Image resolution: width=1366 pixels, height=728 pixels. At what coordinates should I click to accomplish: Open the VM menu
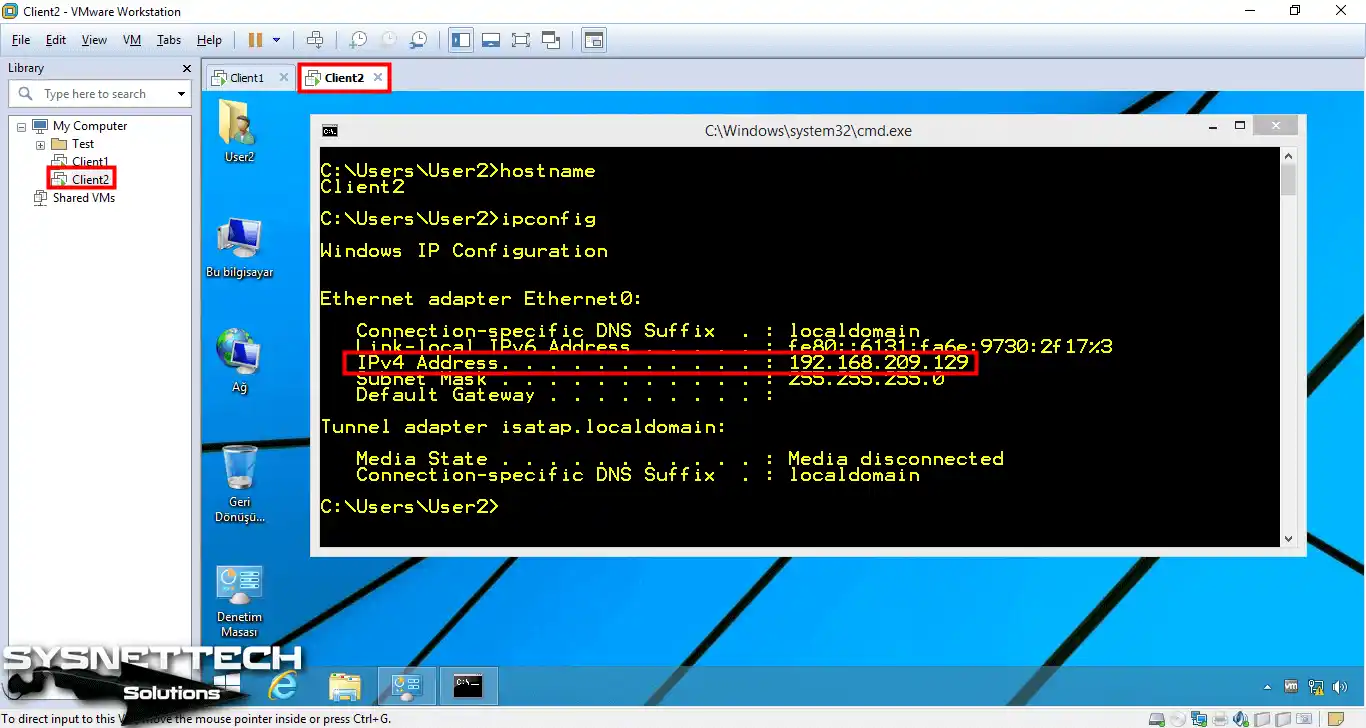point(131,40)
